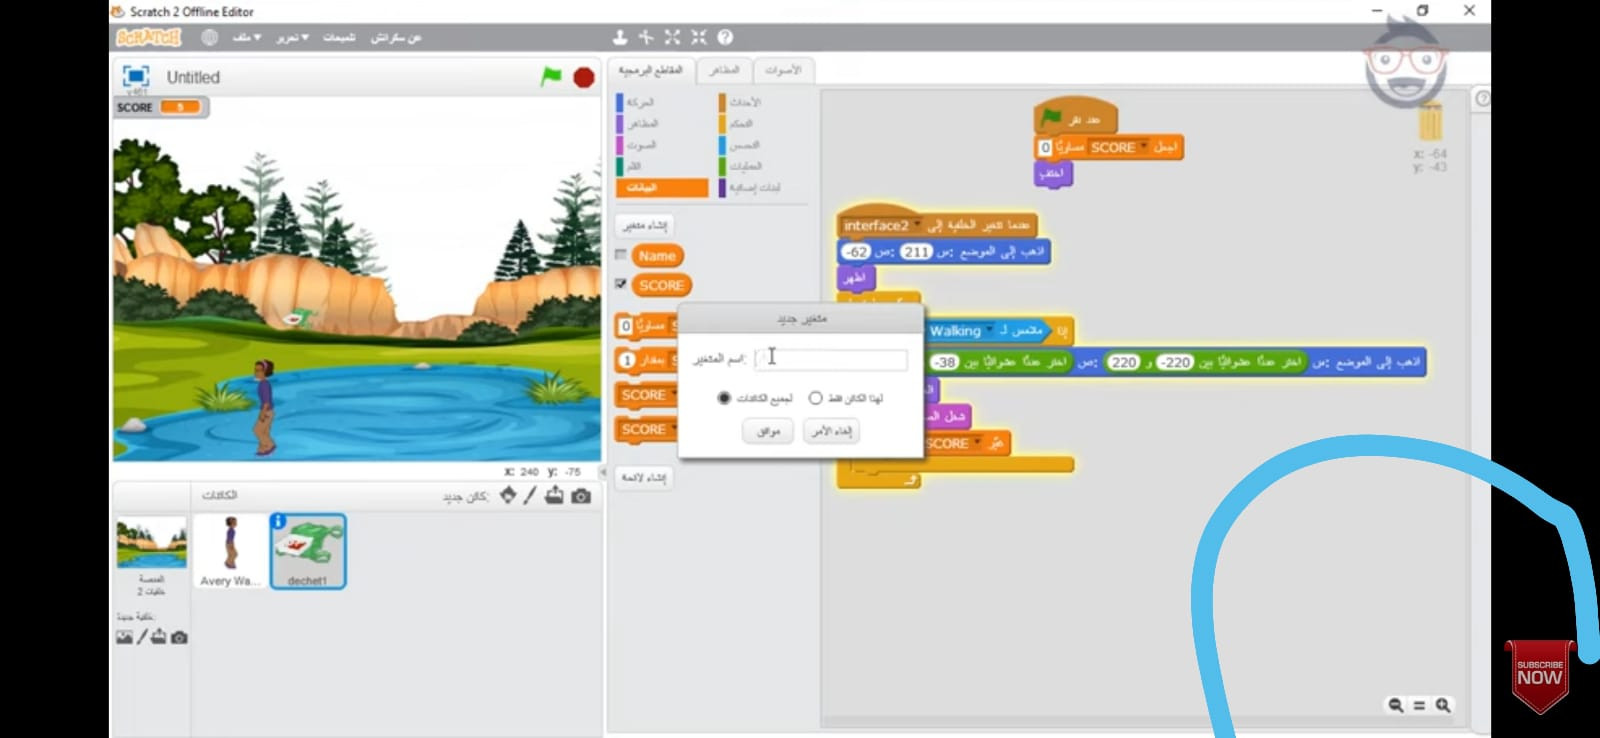This screenshot has height=738, width=1600.
Task: Select the Data blocks category
Action: (661, 187)
